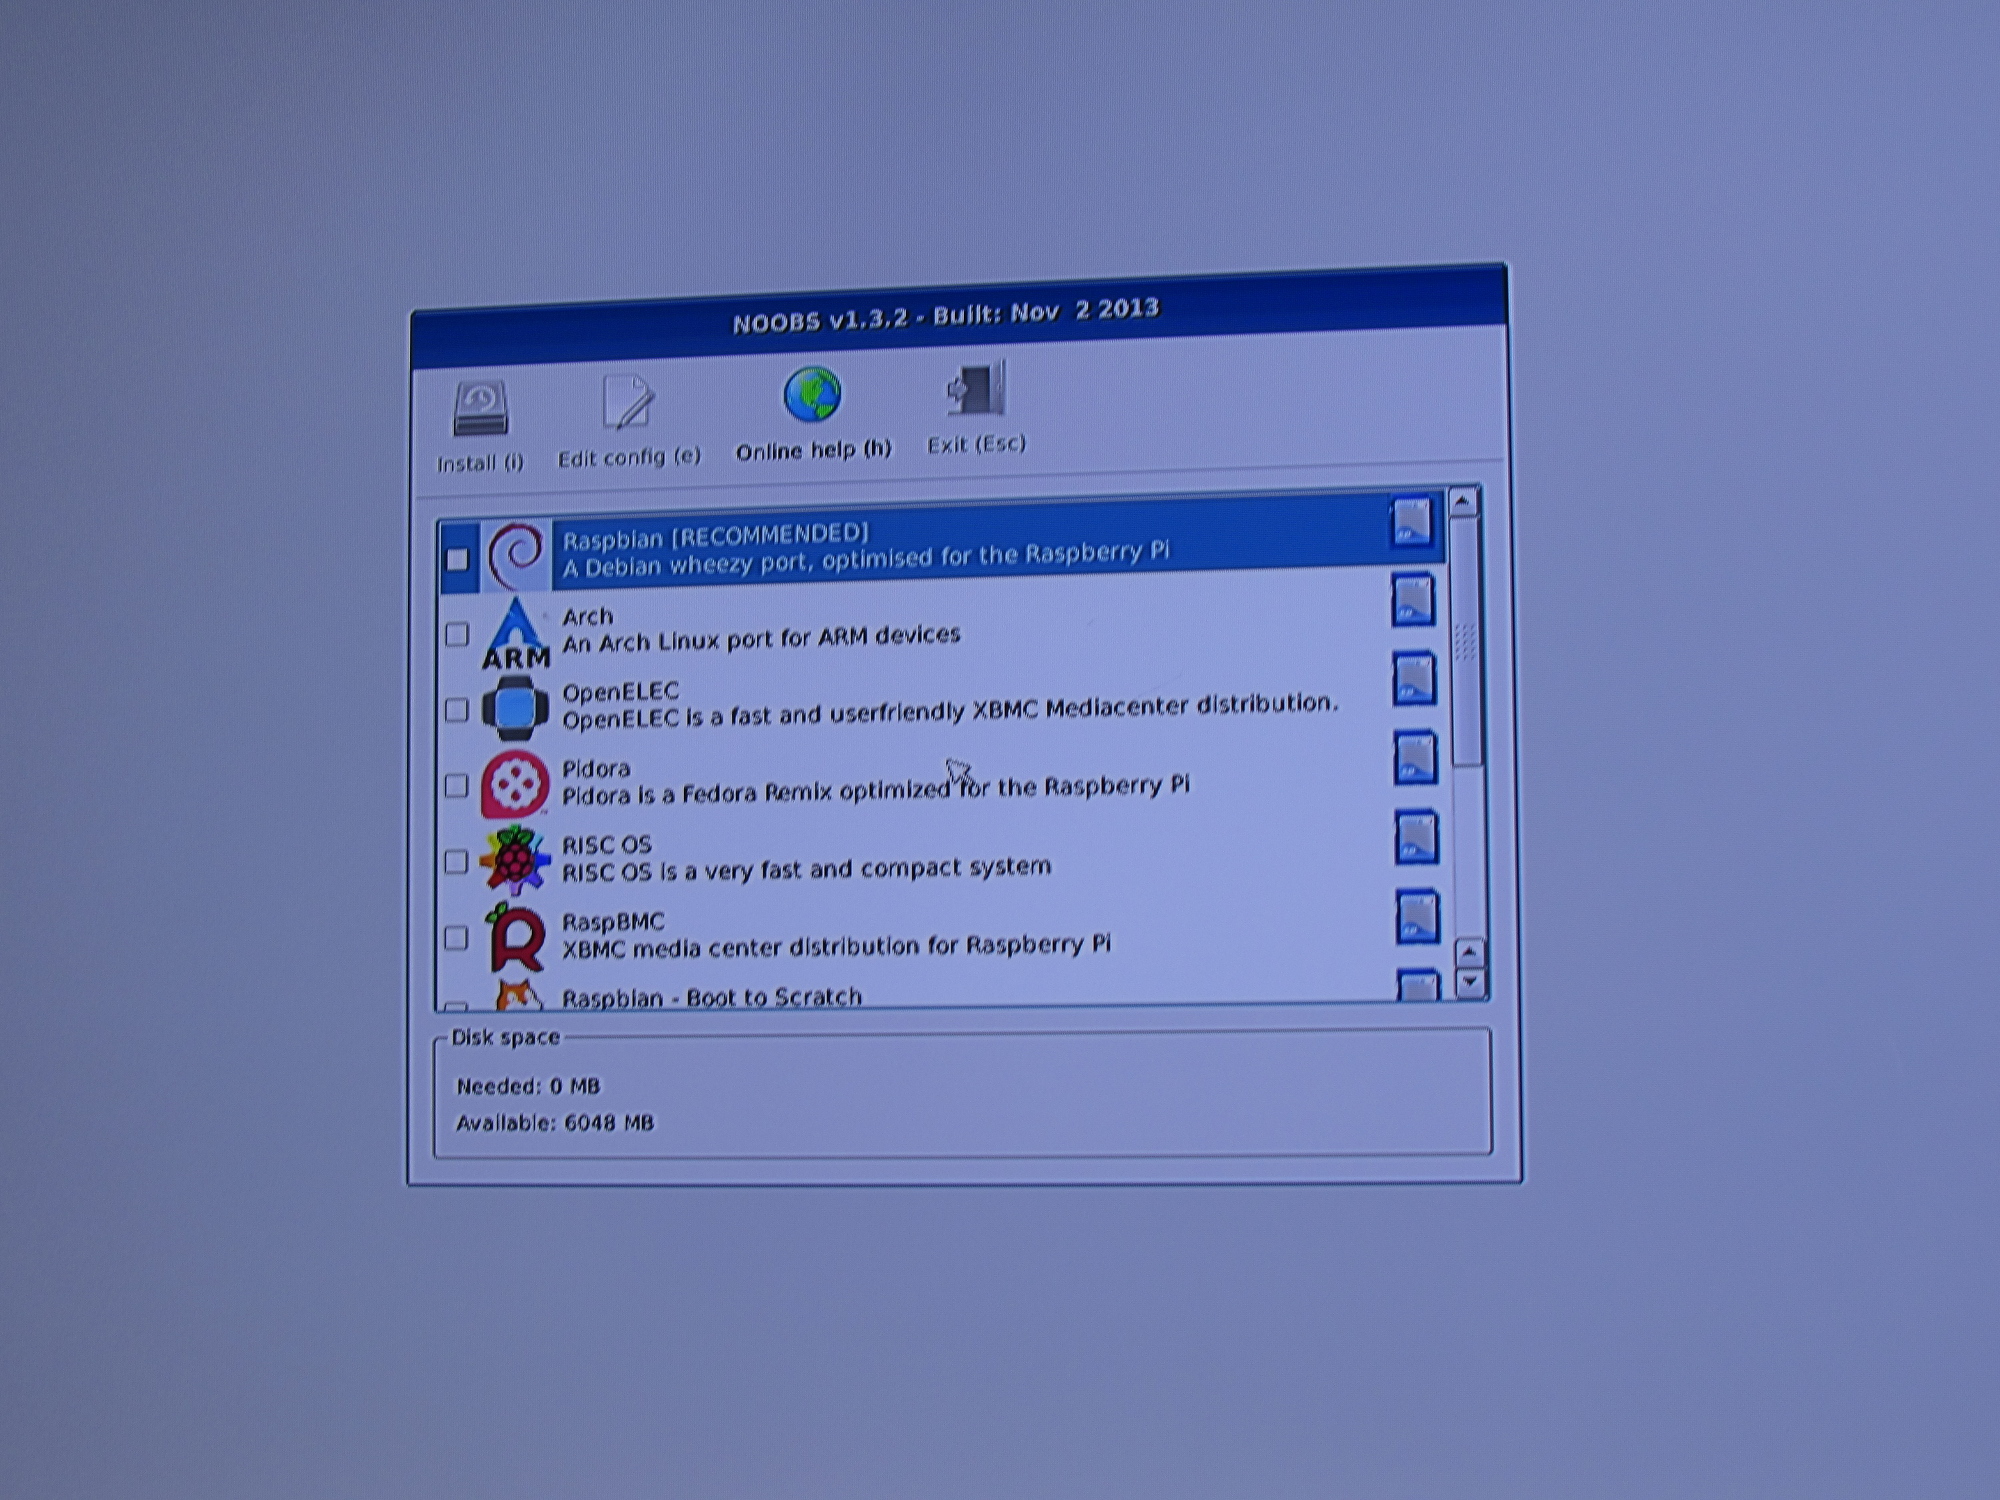Screen dimensions: 2000x1500
Task: Click the Pidora logo icon
Action: click(x=515, y=785)
